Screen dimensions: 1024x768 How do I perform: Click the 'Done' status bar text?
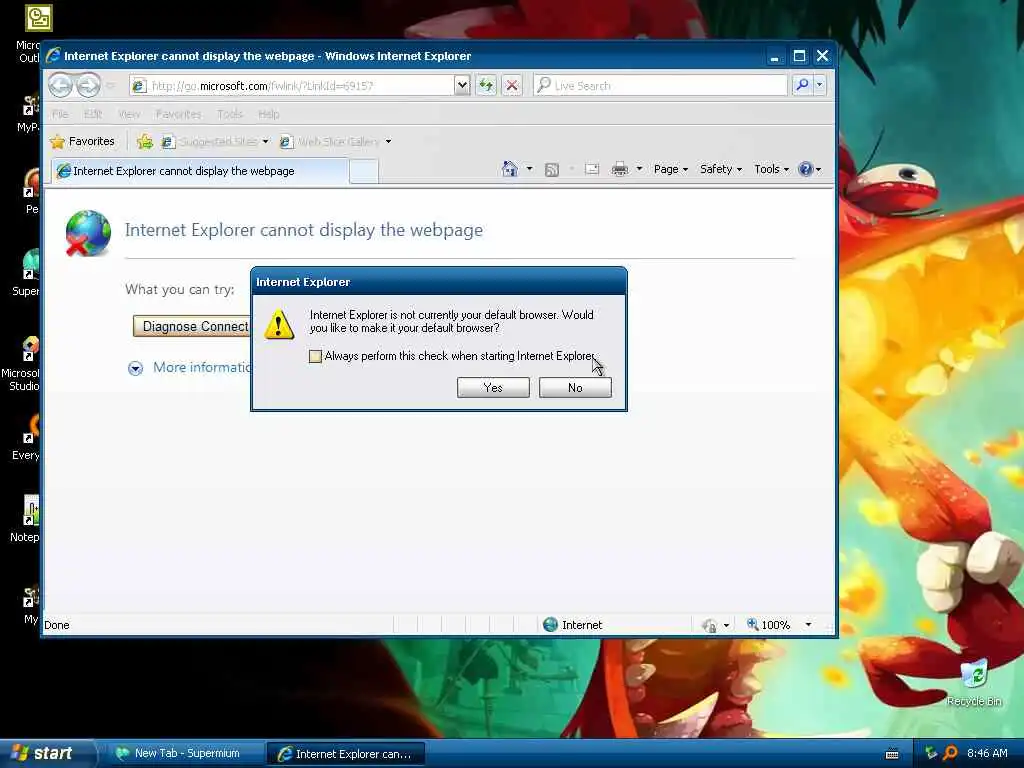(57, 626)
